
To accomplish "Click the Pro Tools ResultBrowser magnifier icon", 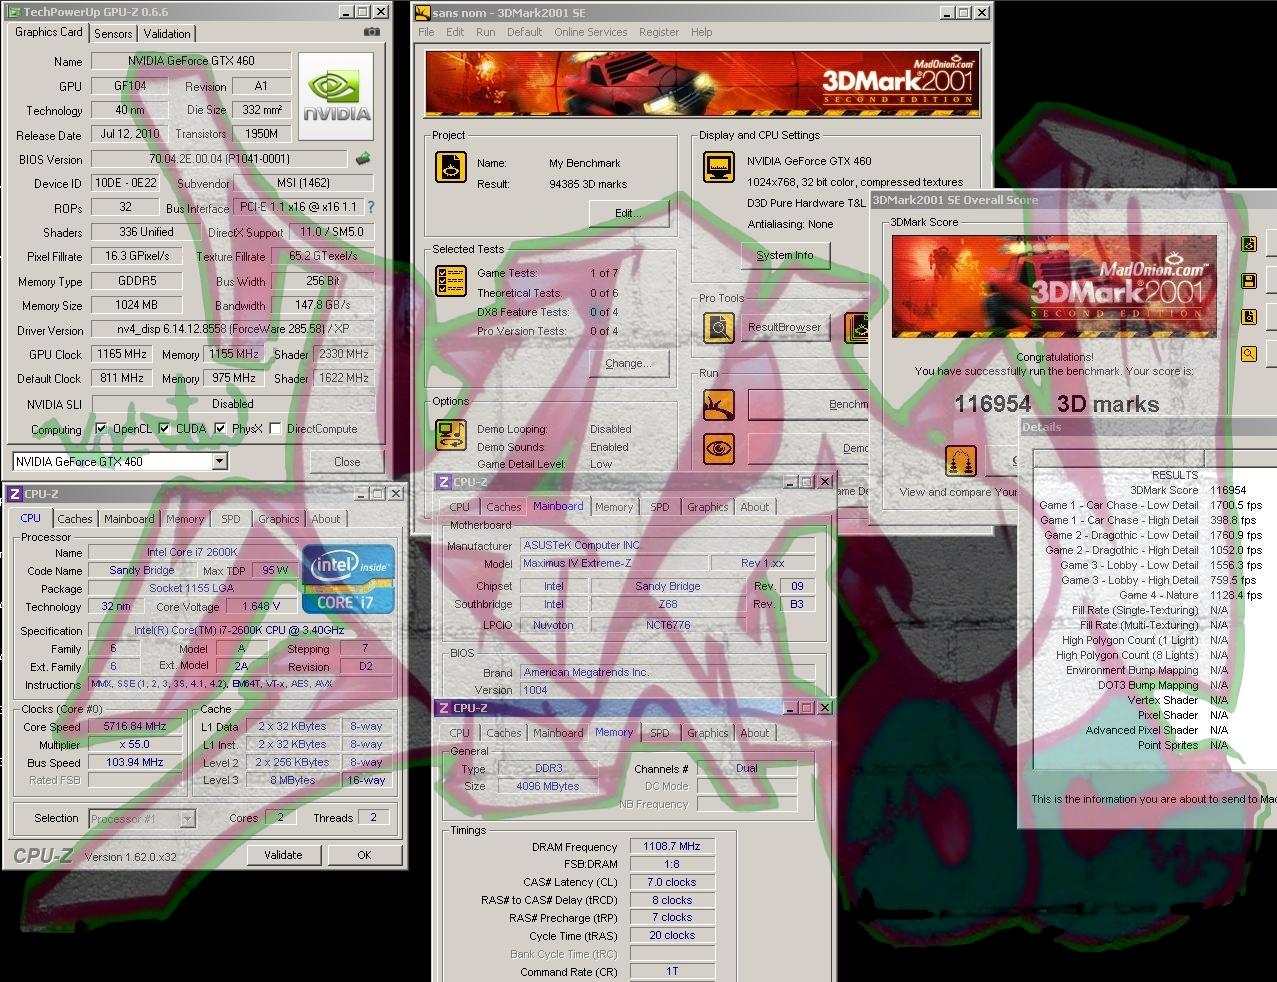I will pyautogui.click(x=718, y=327).
